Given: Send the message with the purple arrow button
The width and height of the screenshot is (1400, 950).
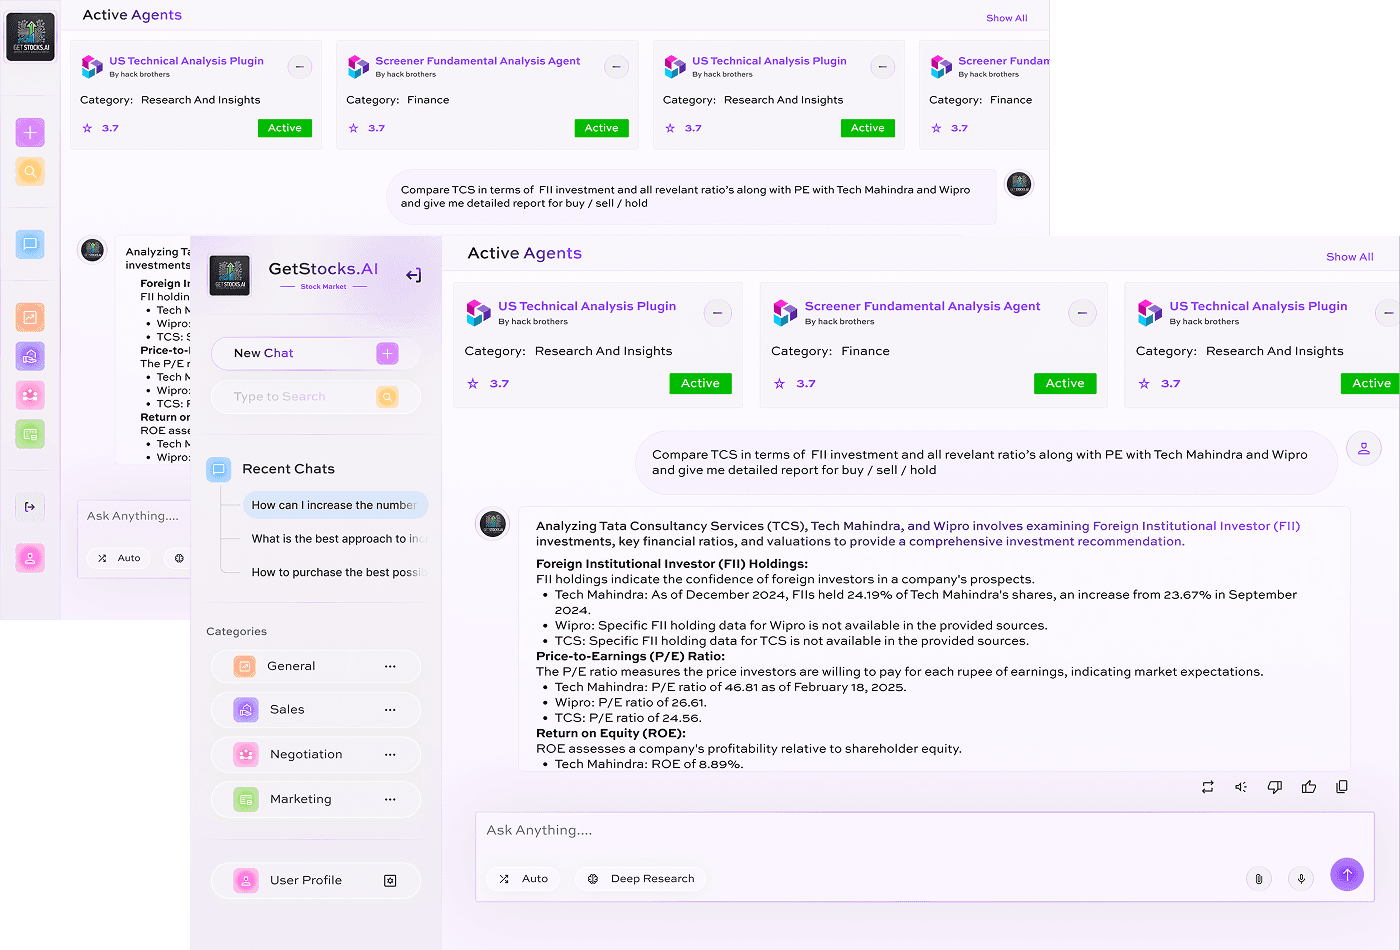Looking at the screenshot, I should click(1347, 874).
